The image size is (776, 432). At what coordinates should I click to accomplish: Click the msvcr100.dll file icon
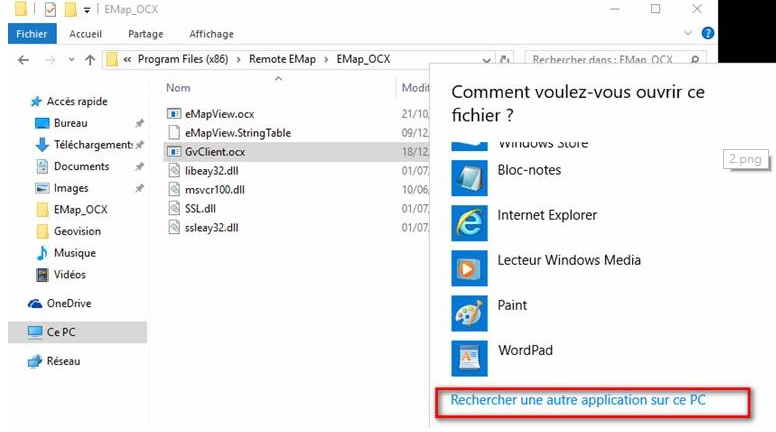click(174, 190)
